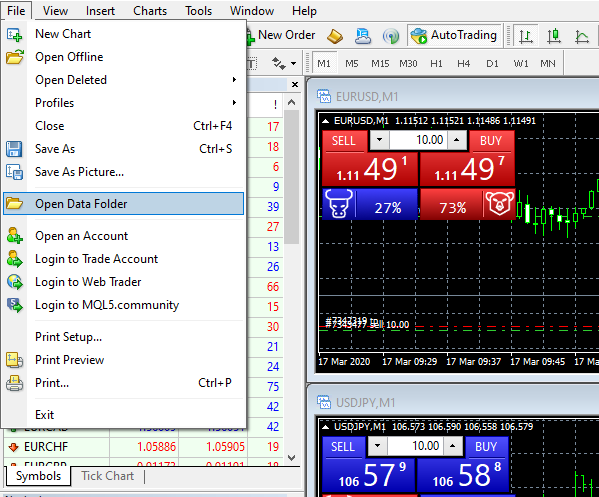Open the MetaEditor yellow book icon

(335, 36)
